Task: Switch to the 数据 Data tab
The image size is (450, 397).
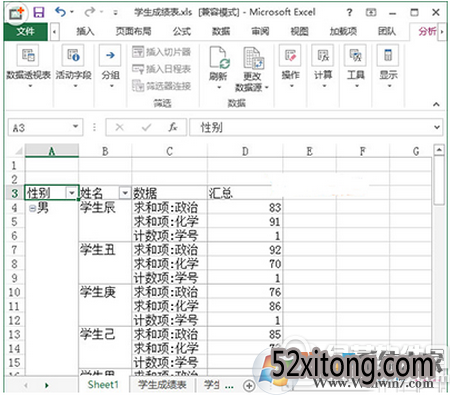Action: click(x=221, y=32)
